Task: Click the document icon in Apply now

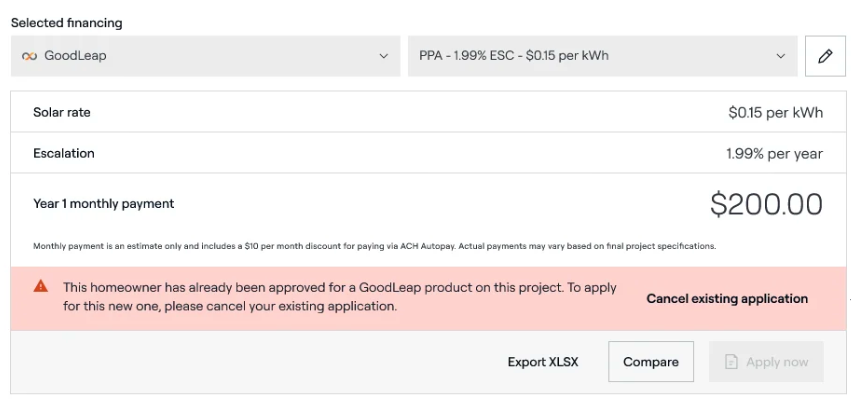Action: (731, 362)
